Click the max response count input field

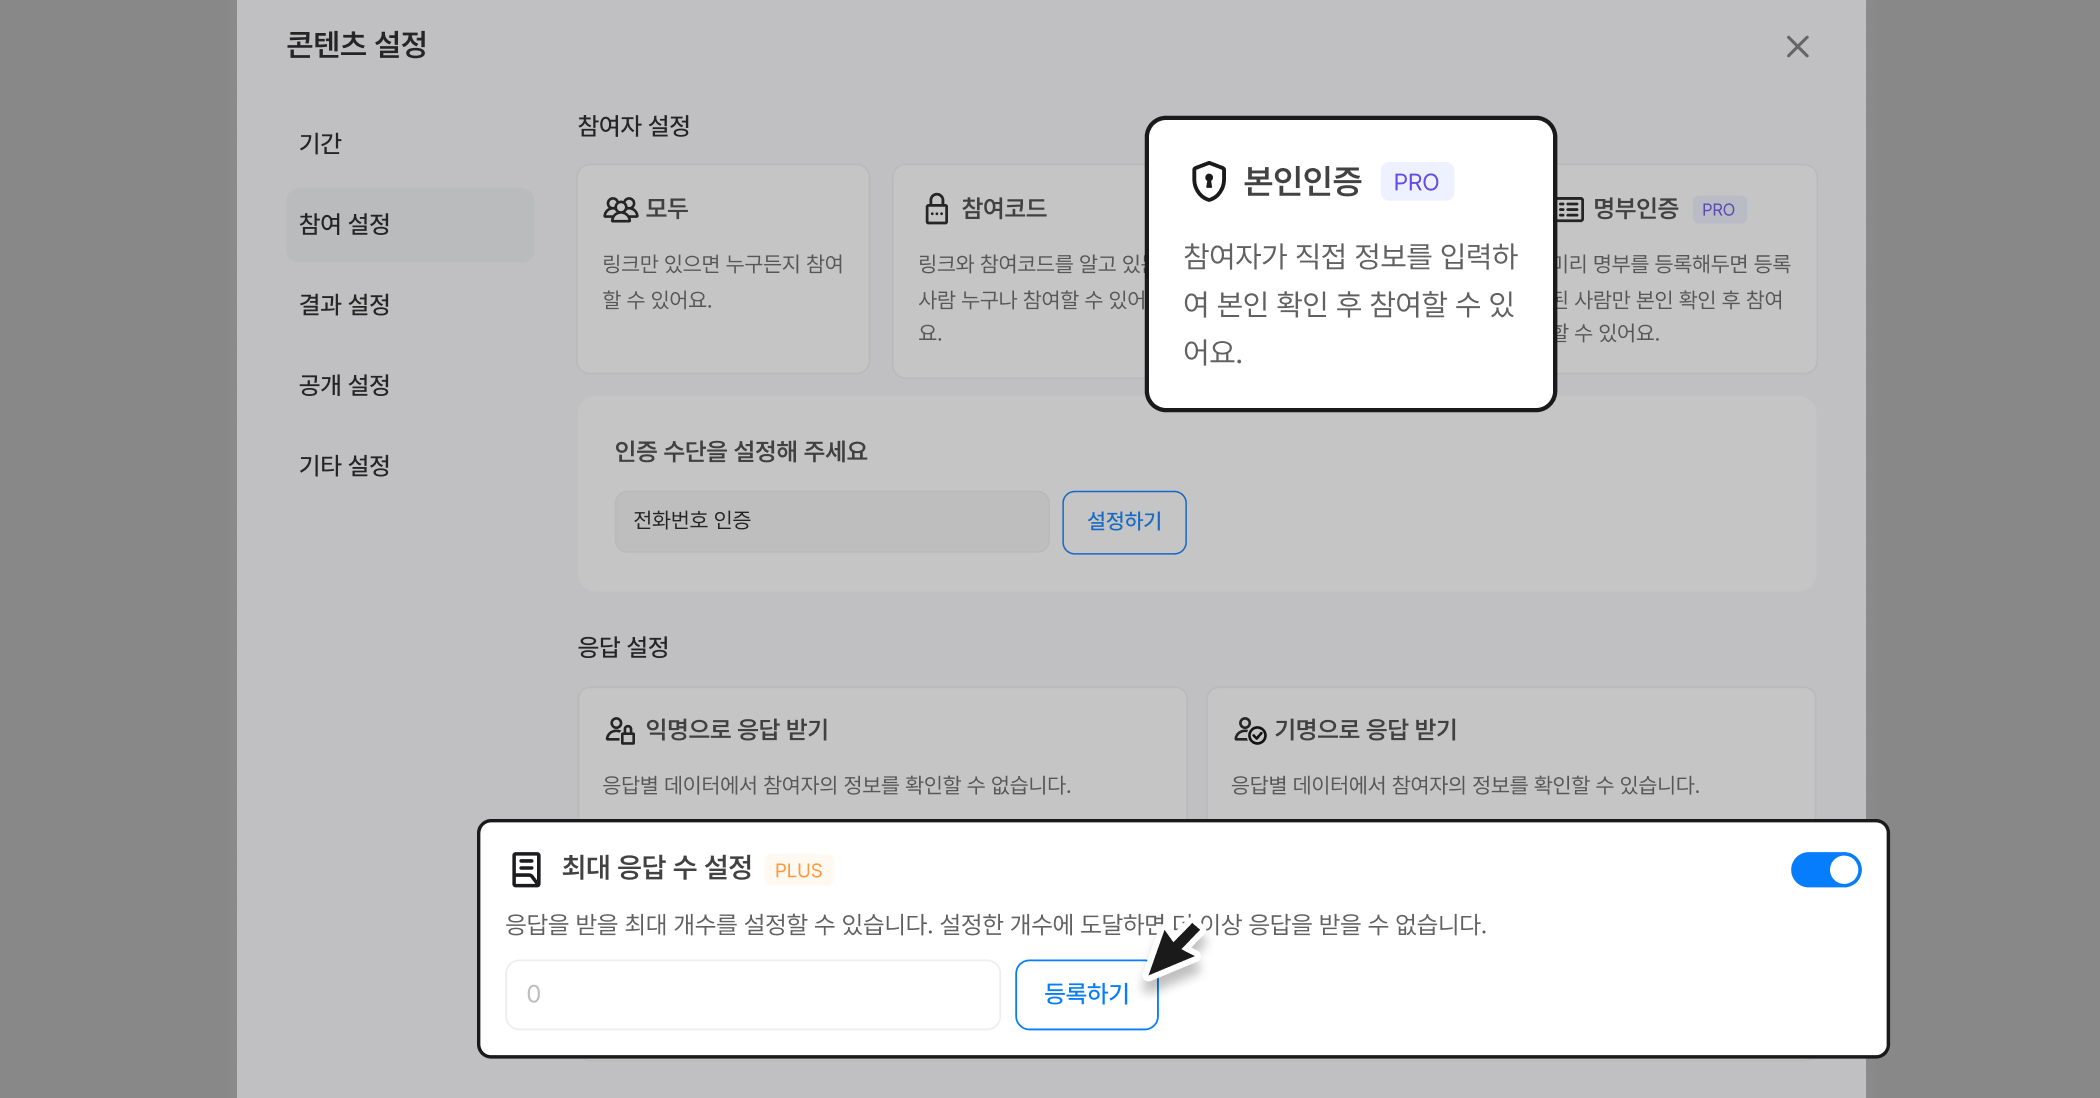point(752,994)
